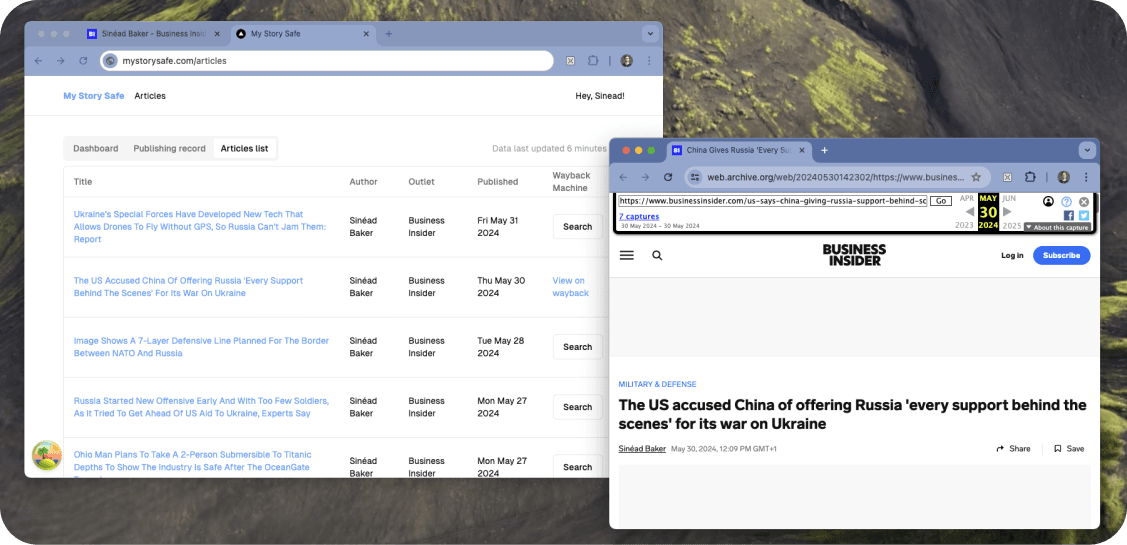Open Articles in the site navigation
Screen dimensions: 1127x545
150,96
